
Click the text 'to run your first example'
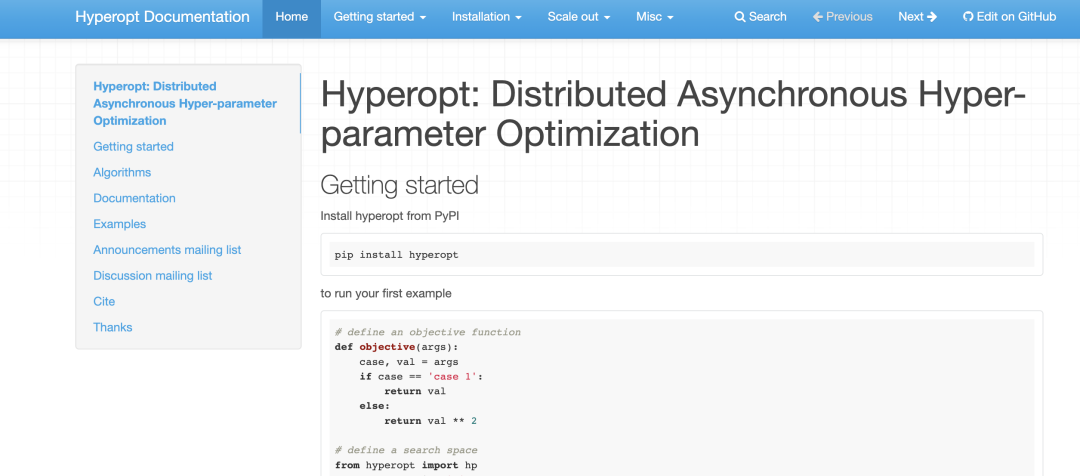point(386,293)
